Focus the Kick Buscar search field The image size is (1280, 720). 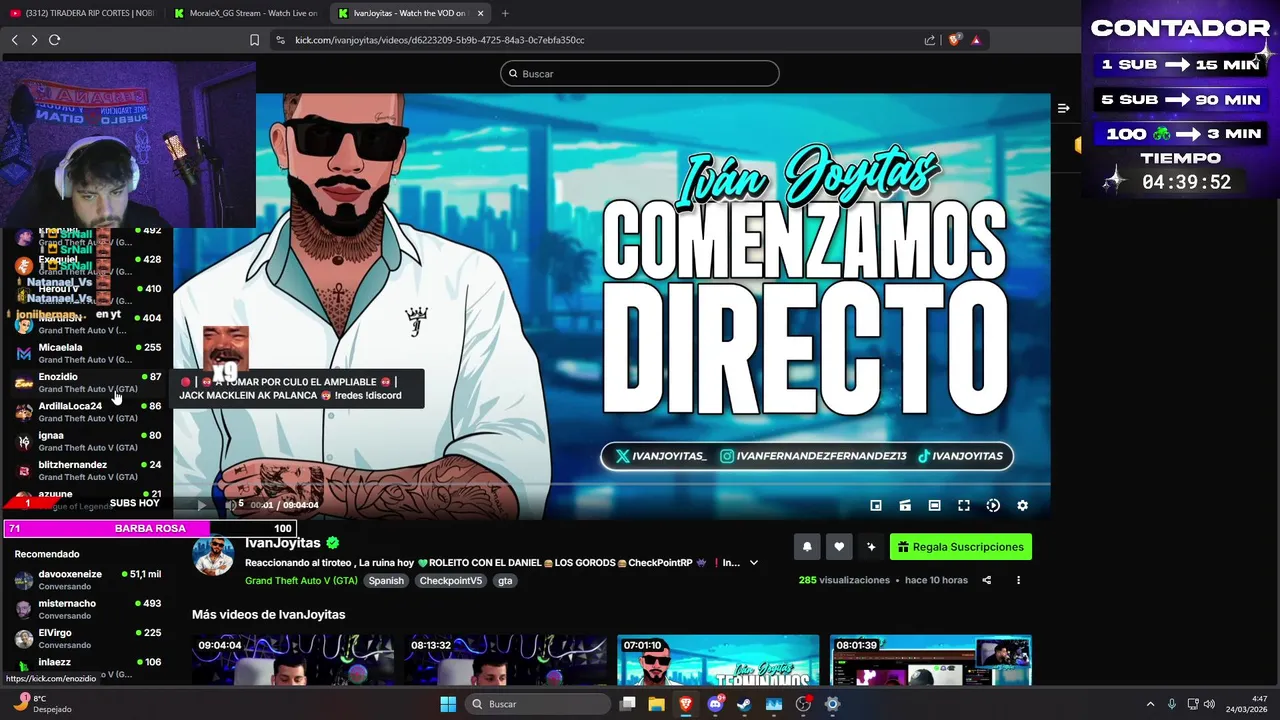(x=640, y=74)
